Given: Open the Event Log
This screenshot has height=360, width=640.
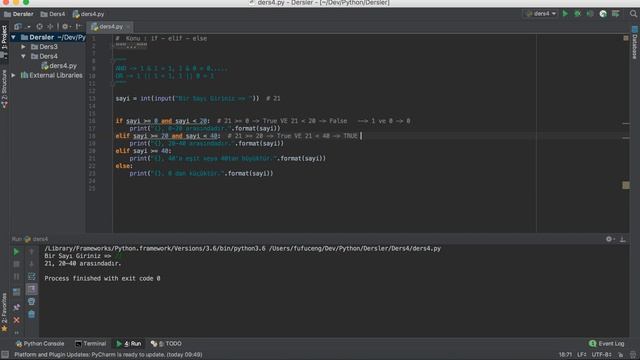Looking at the screenshot, I should (x=607, y=344).
